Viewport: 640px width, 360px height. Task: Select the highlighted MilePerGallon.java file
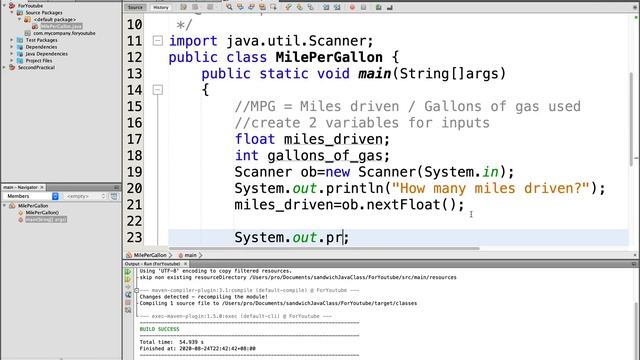tap(61, 26)
